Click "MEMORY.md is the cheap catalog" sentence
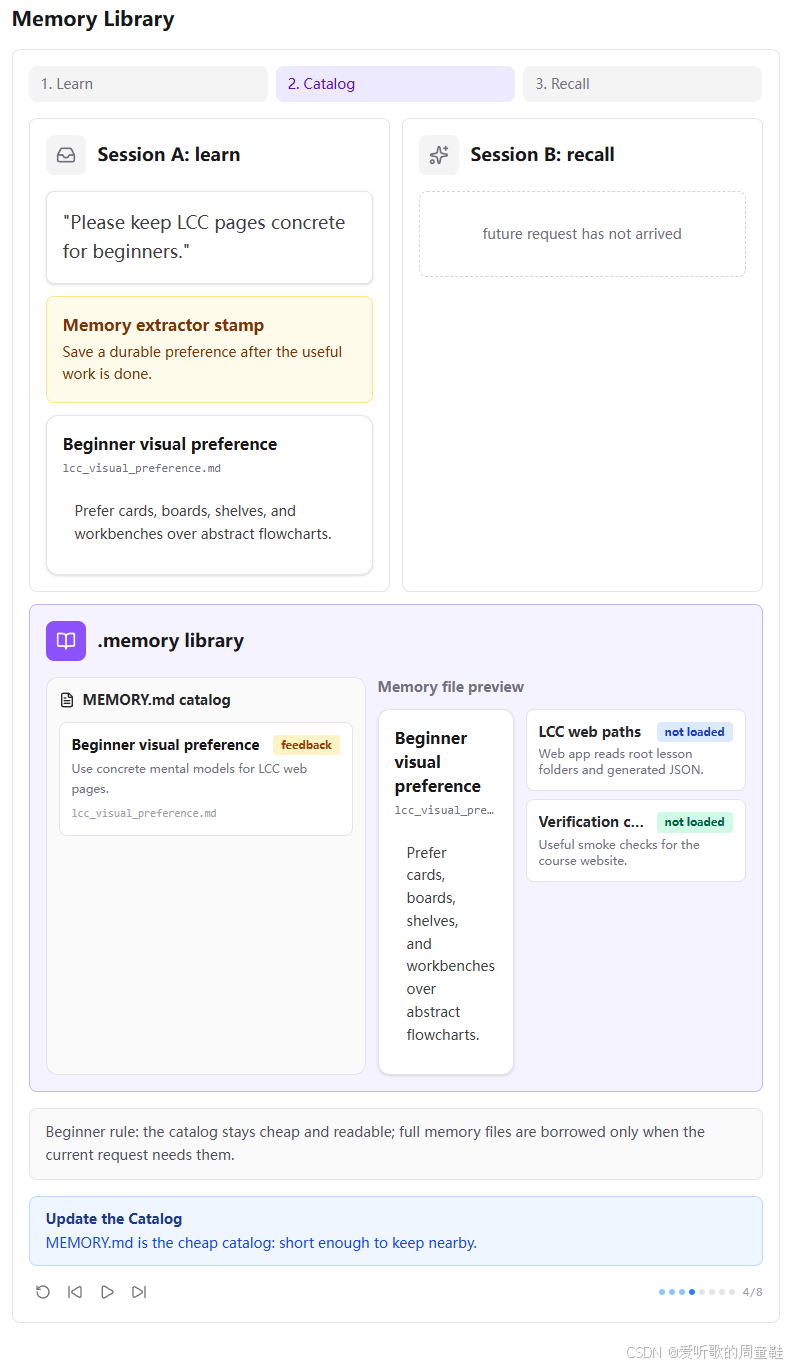Screen dimensions: 790x1366 point(261,1243)
